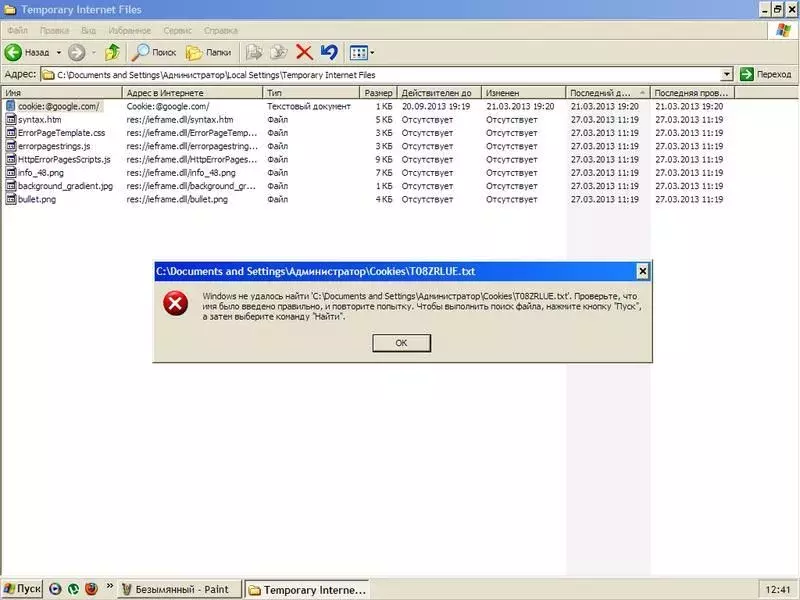Click the red Delete X toolbar icon

[x=304, y=52]
